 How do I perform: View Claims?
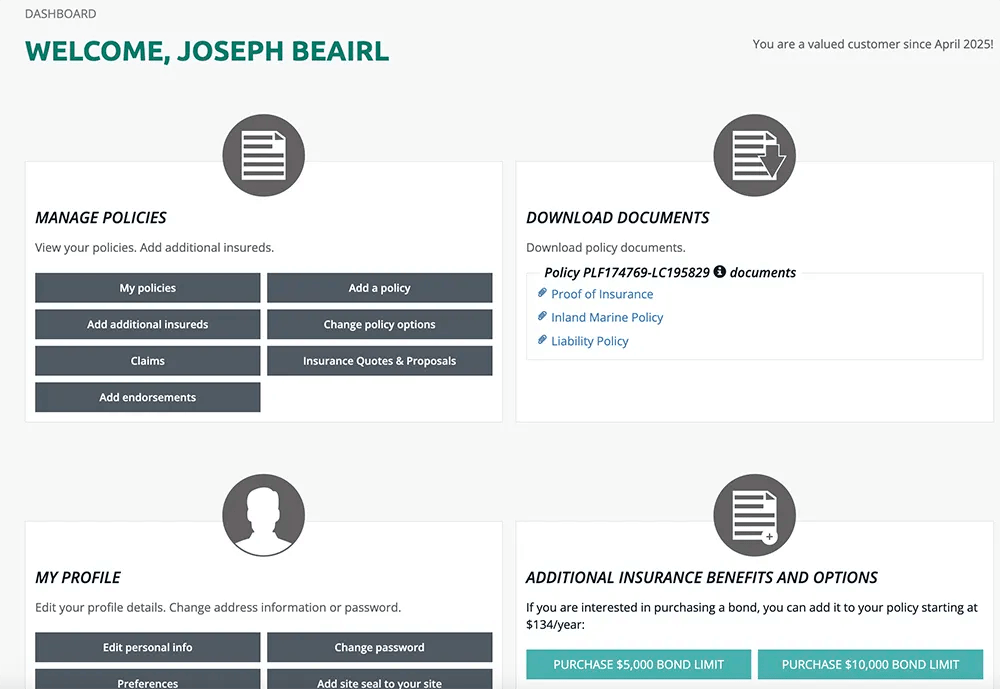tap(147, 360)
